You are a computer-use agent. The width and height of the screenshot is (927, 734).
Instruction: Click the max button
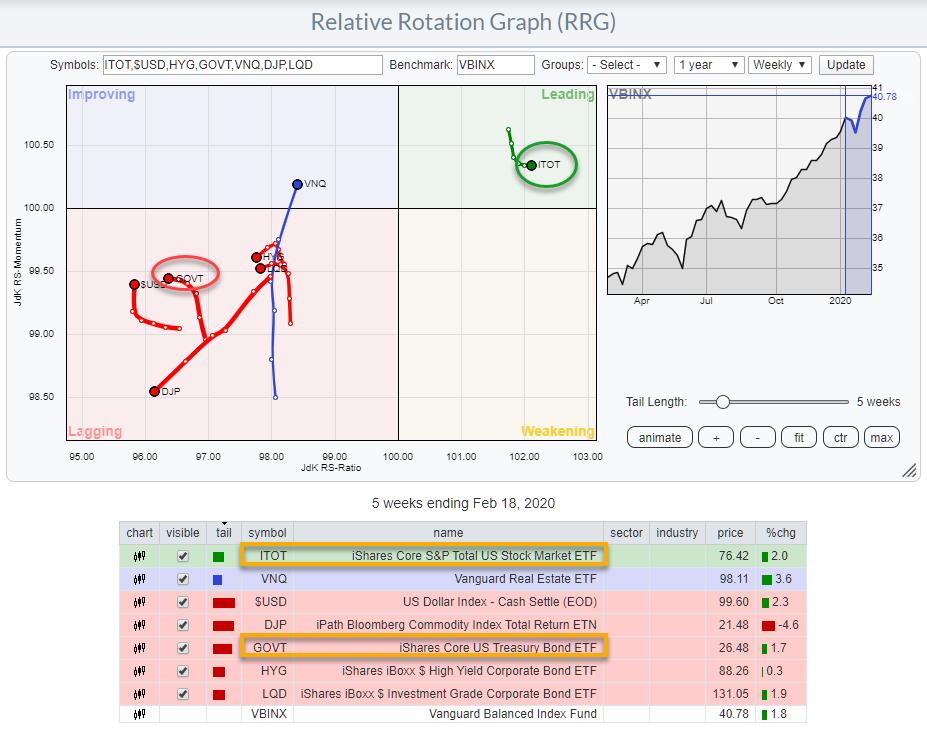[881, 438]
